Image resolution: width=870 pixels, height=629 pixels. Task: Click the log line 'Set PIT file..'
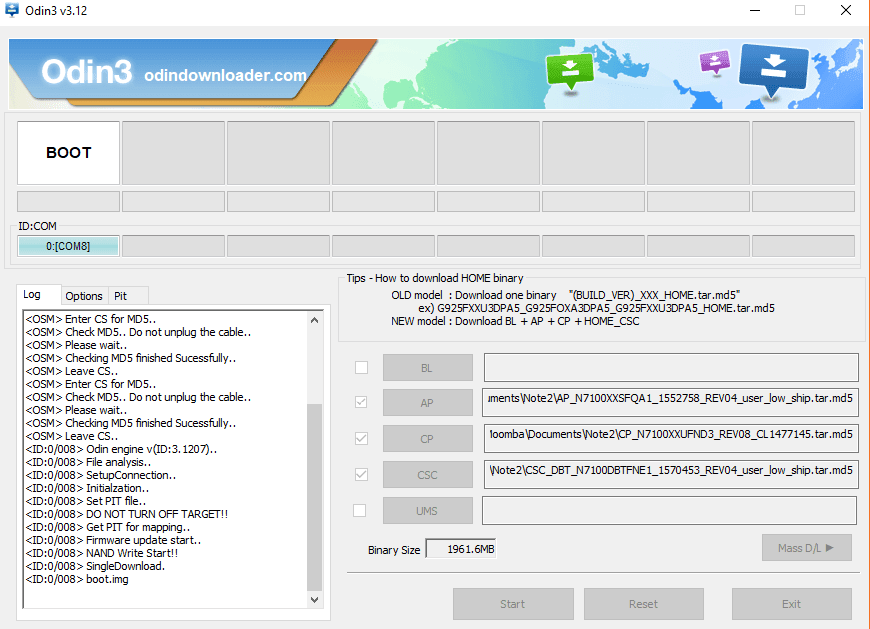click(x=86, y=501)
